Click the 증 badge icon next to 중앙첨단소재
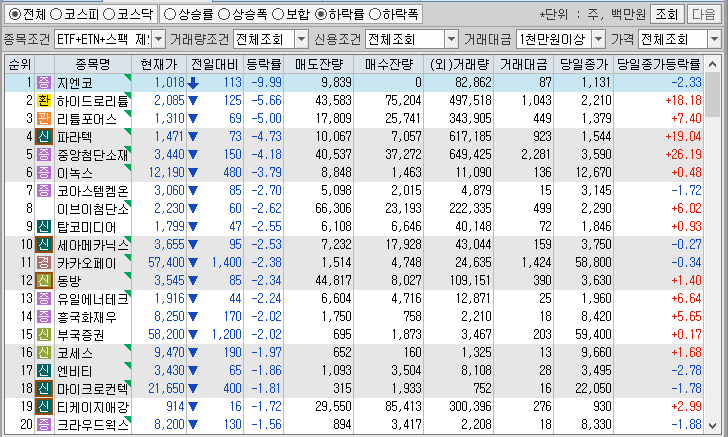 point(44,155)
